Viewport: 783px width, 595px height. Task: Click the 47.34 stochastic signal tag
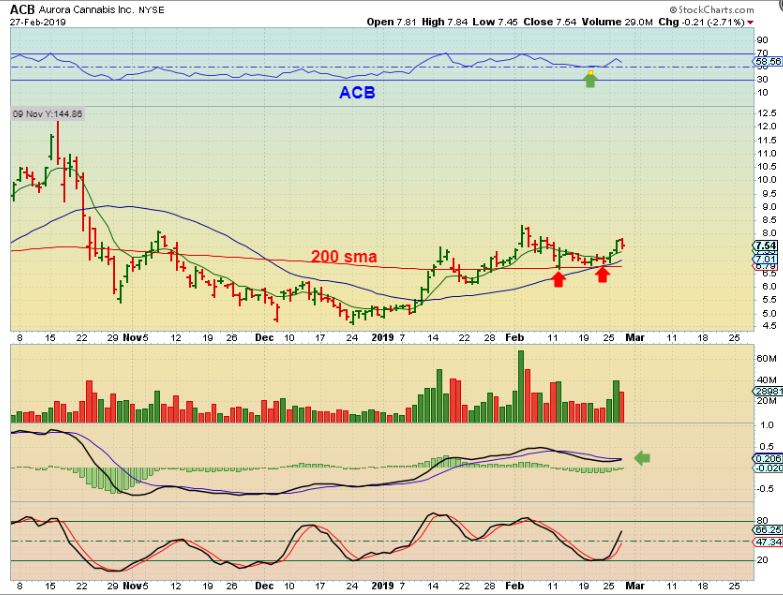coord(768,542)
